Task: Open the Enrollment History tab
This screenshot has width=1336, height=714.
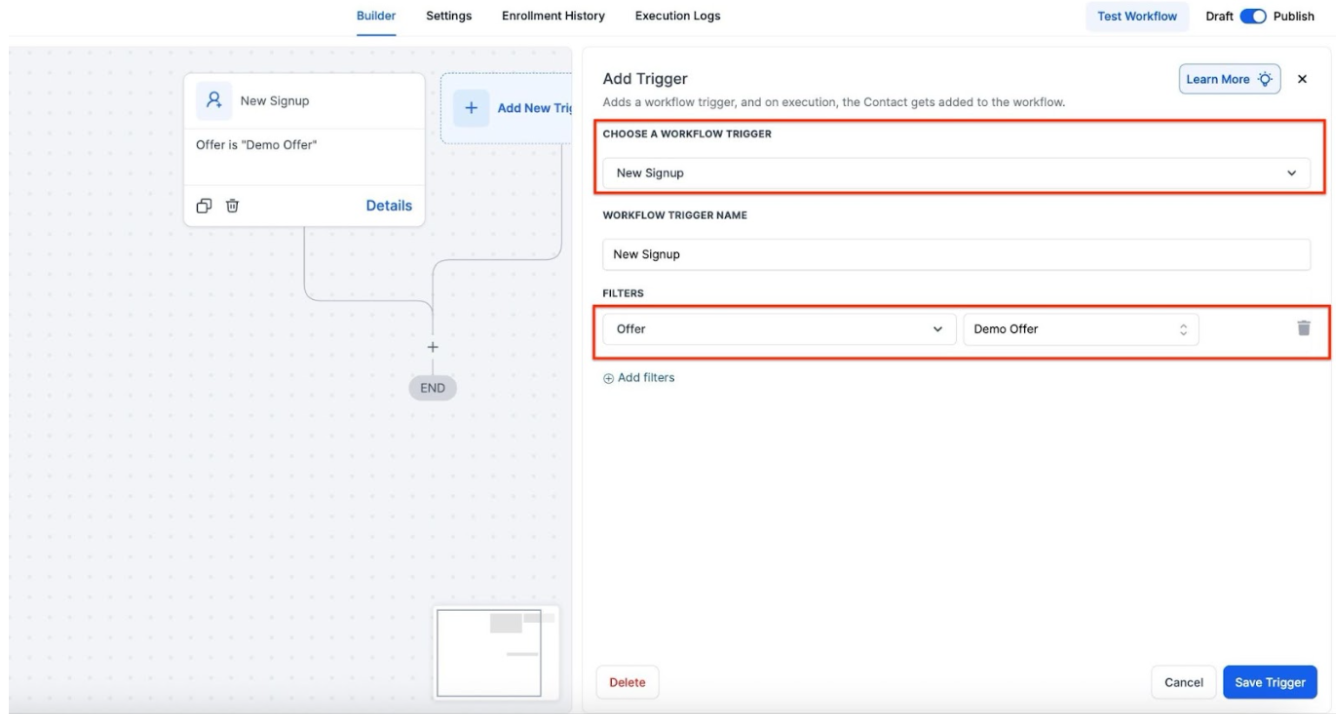Action: (553, 16)
